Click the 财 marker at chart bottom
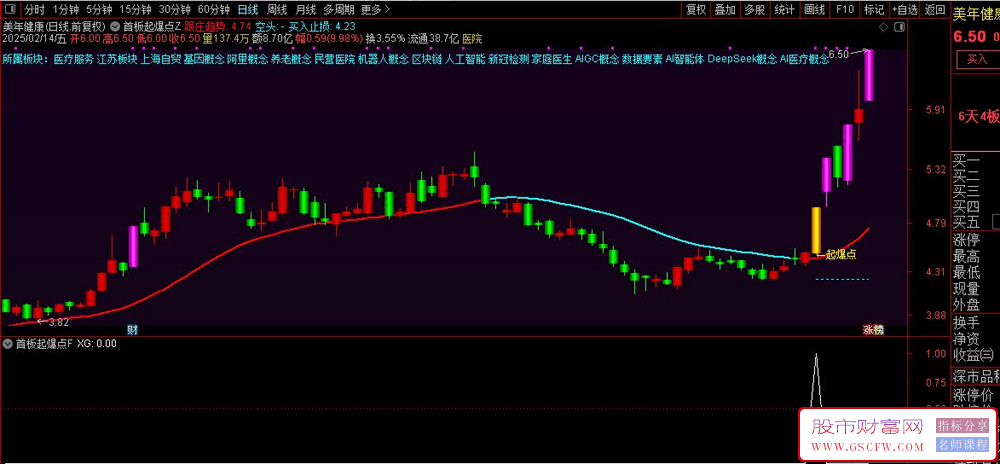 point(132,330)
